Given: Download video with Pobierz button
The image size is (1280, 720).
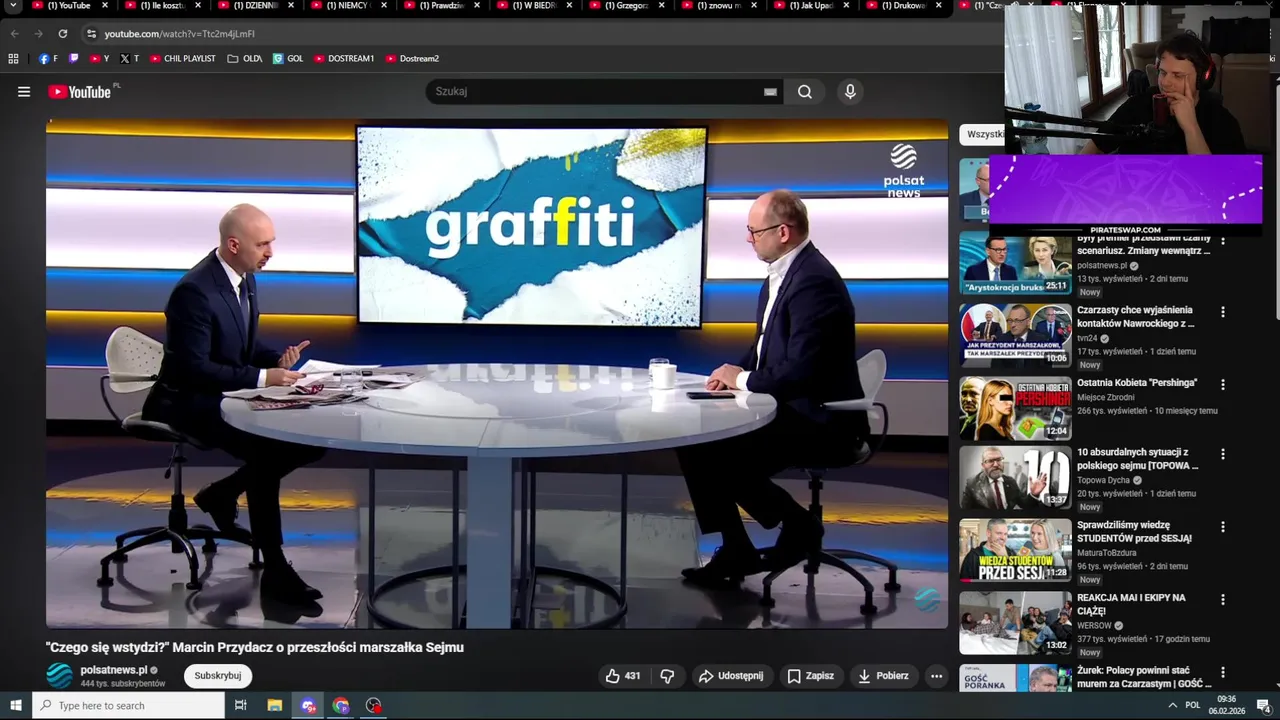Looking at the screenshot, I should (884, 676).
